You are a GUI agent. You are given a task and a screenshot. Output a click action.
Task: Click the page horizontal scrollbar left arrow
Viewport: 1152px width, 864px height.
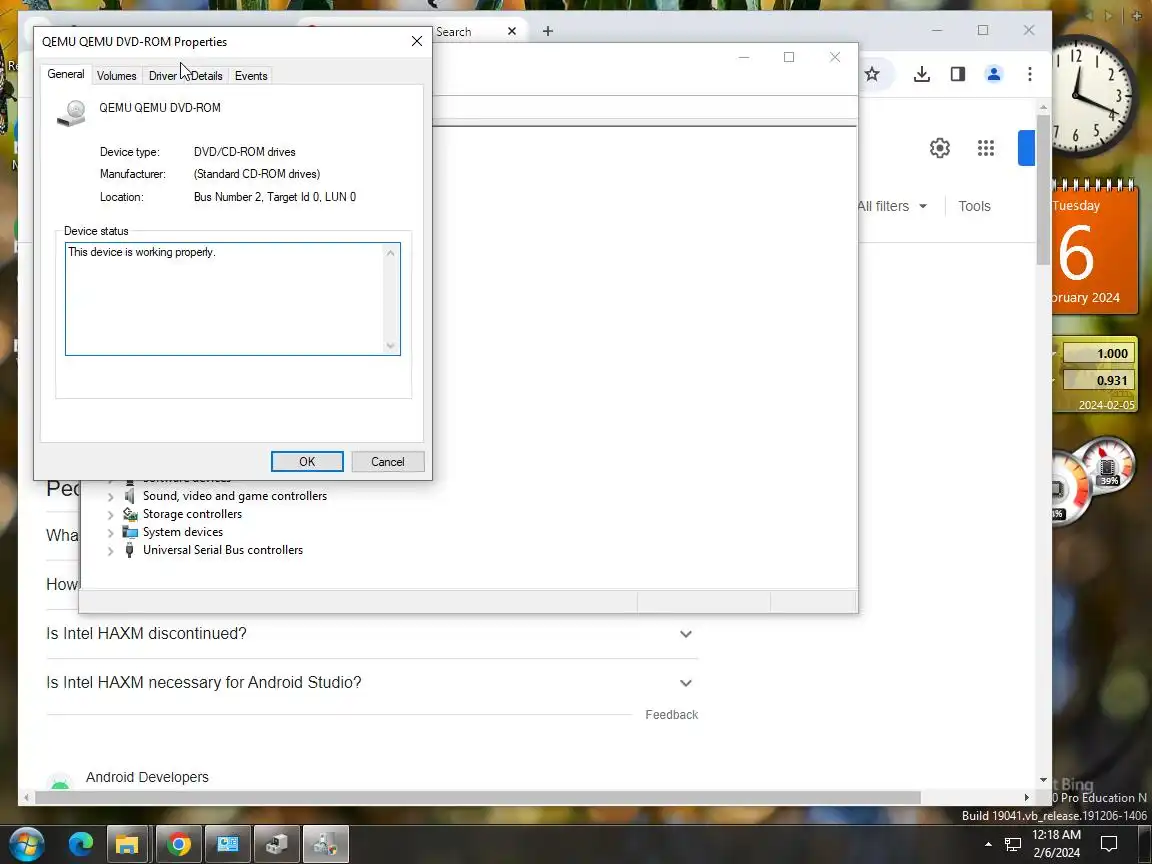(x=26, y=798)
